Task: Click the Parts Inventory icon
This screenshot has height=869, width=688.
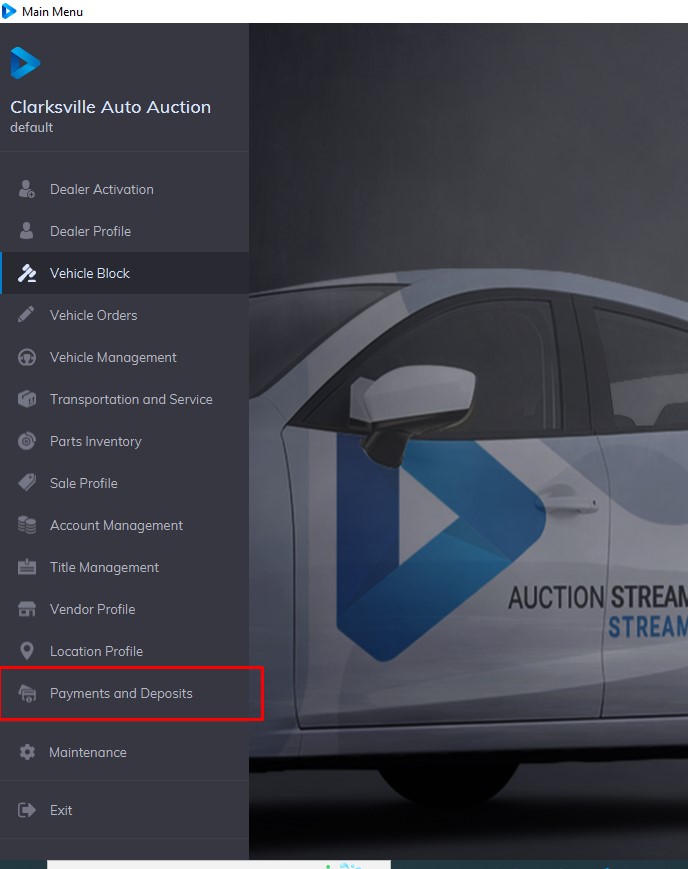Action: (x=27, y=441)
